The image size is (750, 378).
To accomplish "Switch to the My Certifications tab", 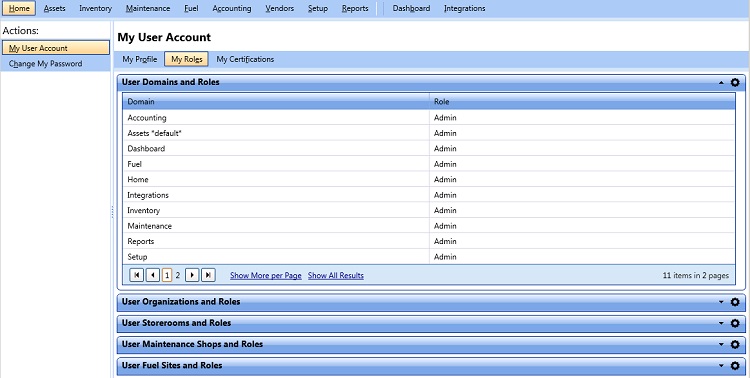I will pos(245,59).
